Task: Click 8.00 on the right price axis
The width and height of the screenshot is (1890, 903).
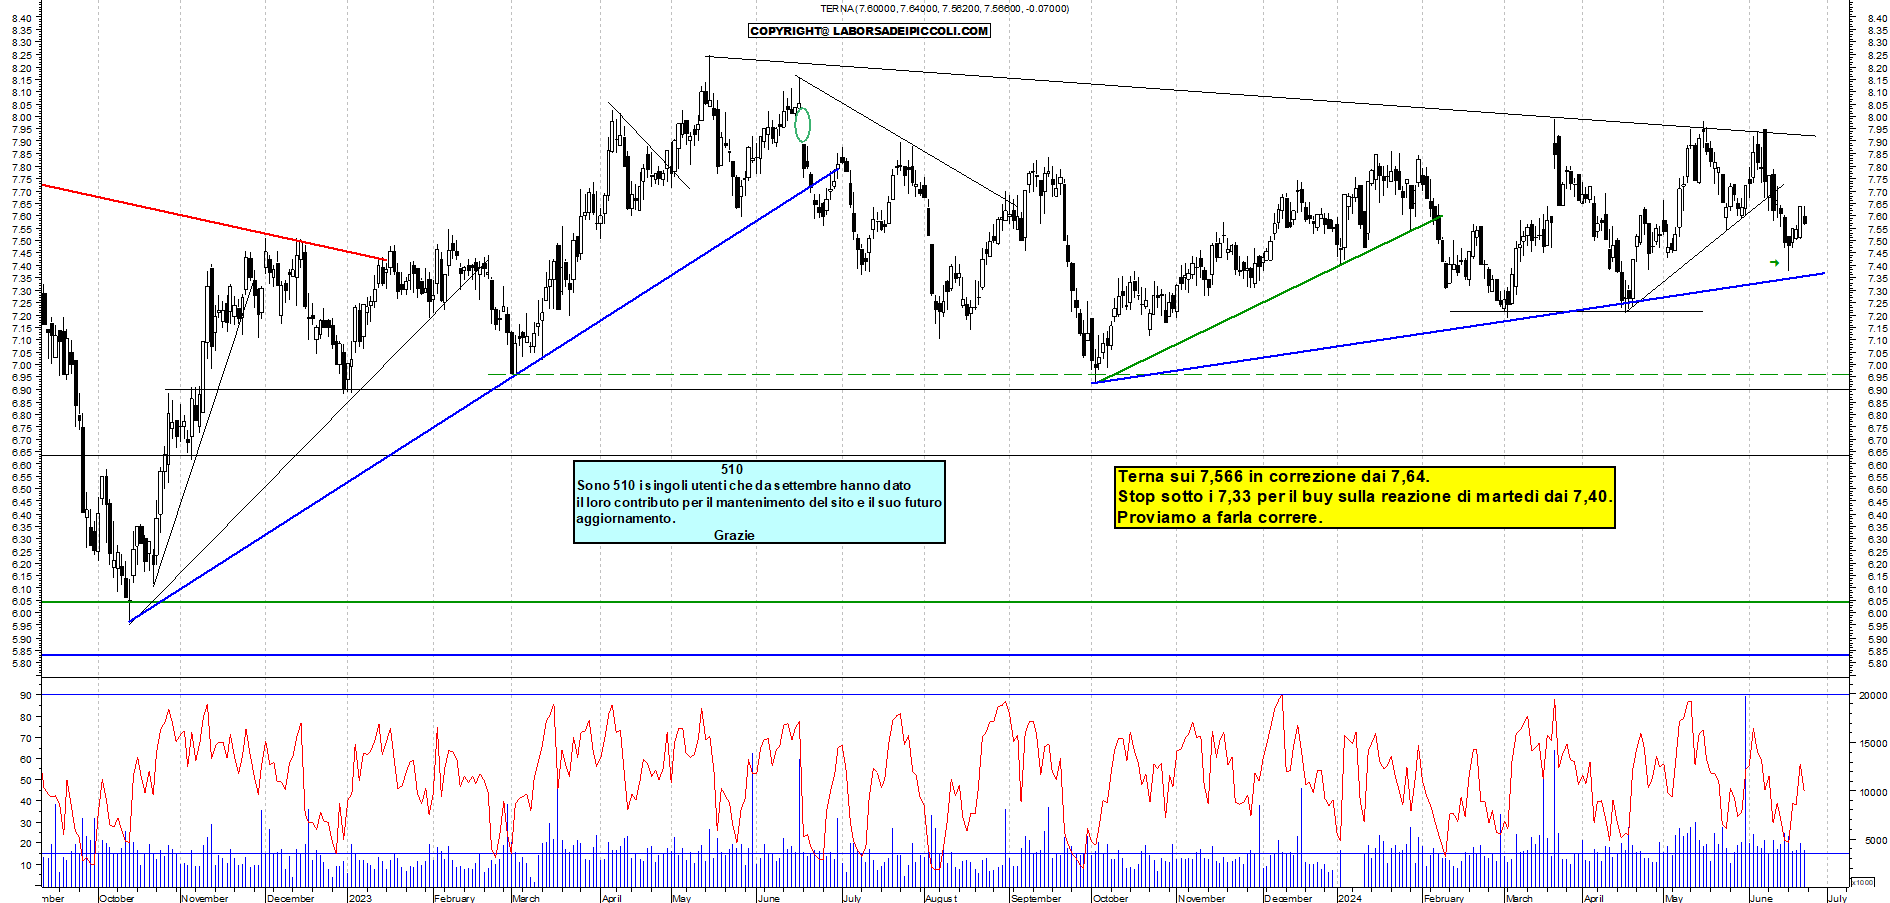Action: click(x=1877, y=117)
